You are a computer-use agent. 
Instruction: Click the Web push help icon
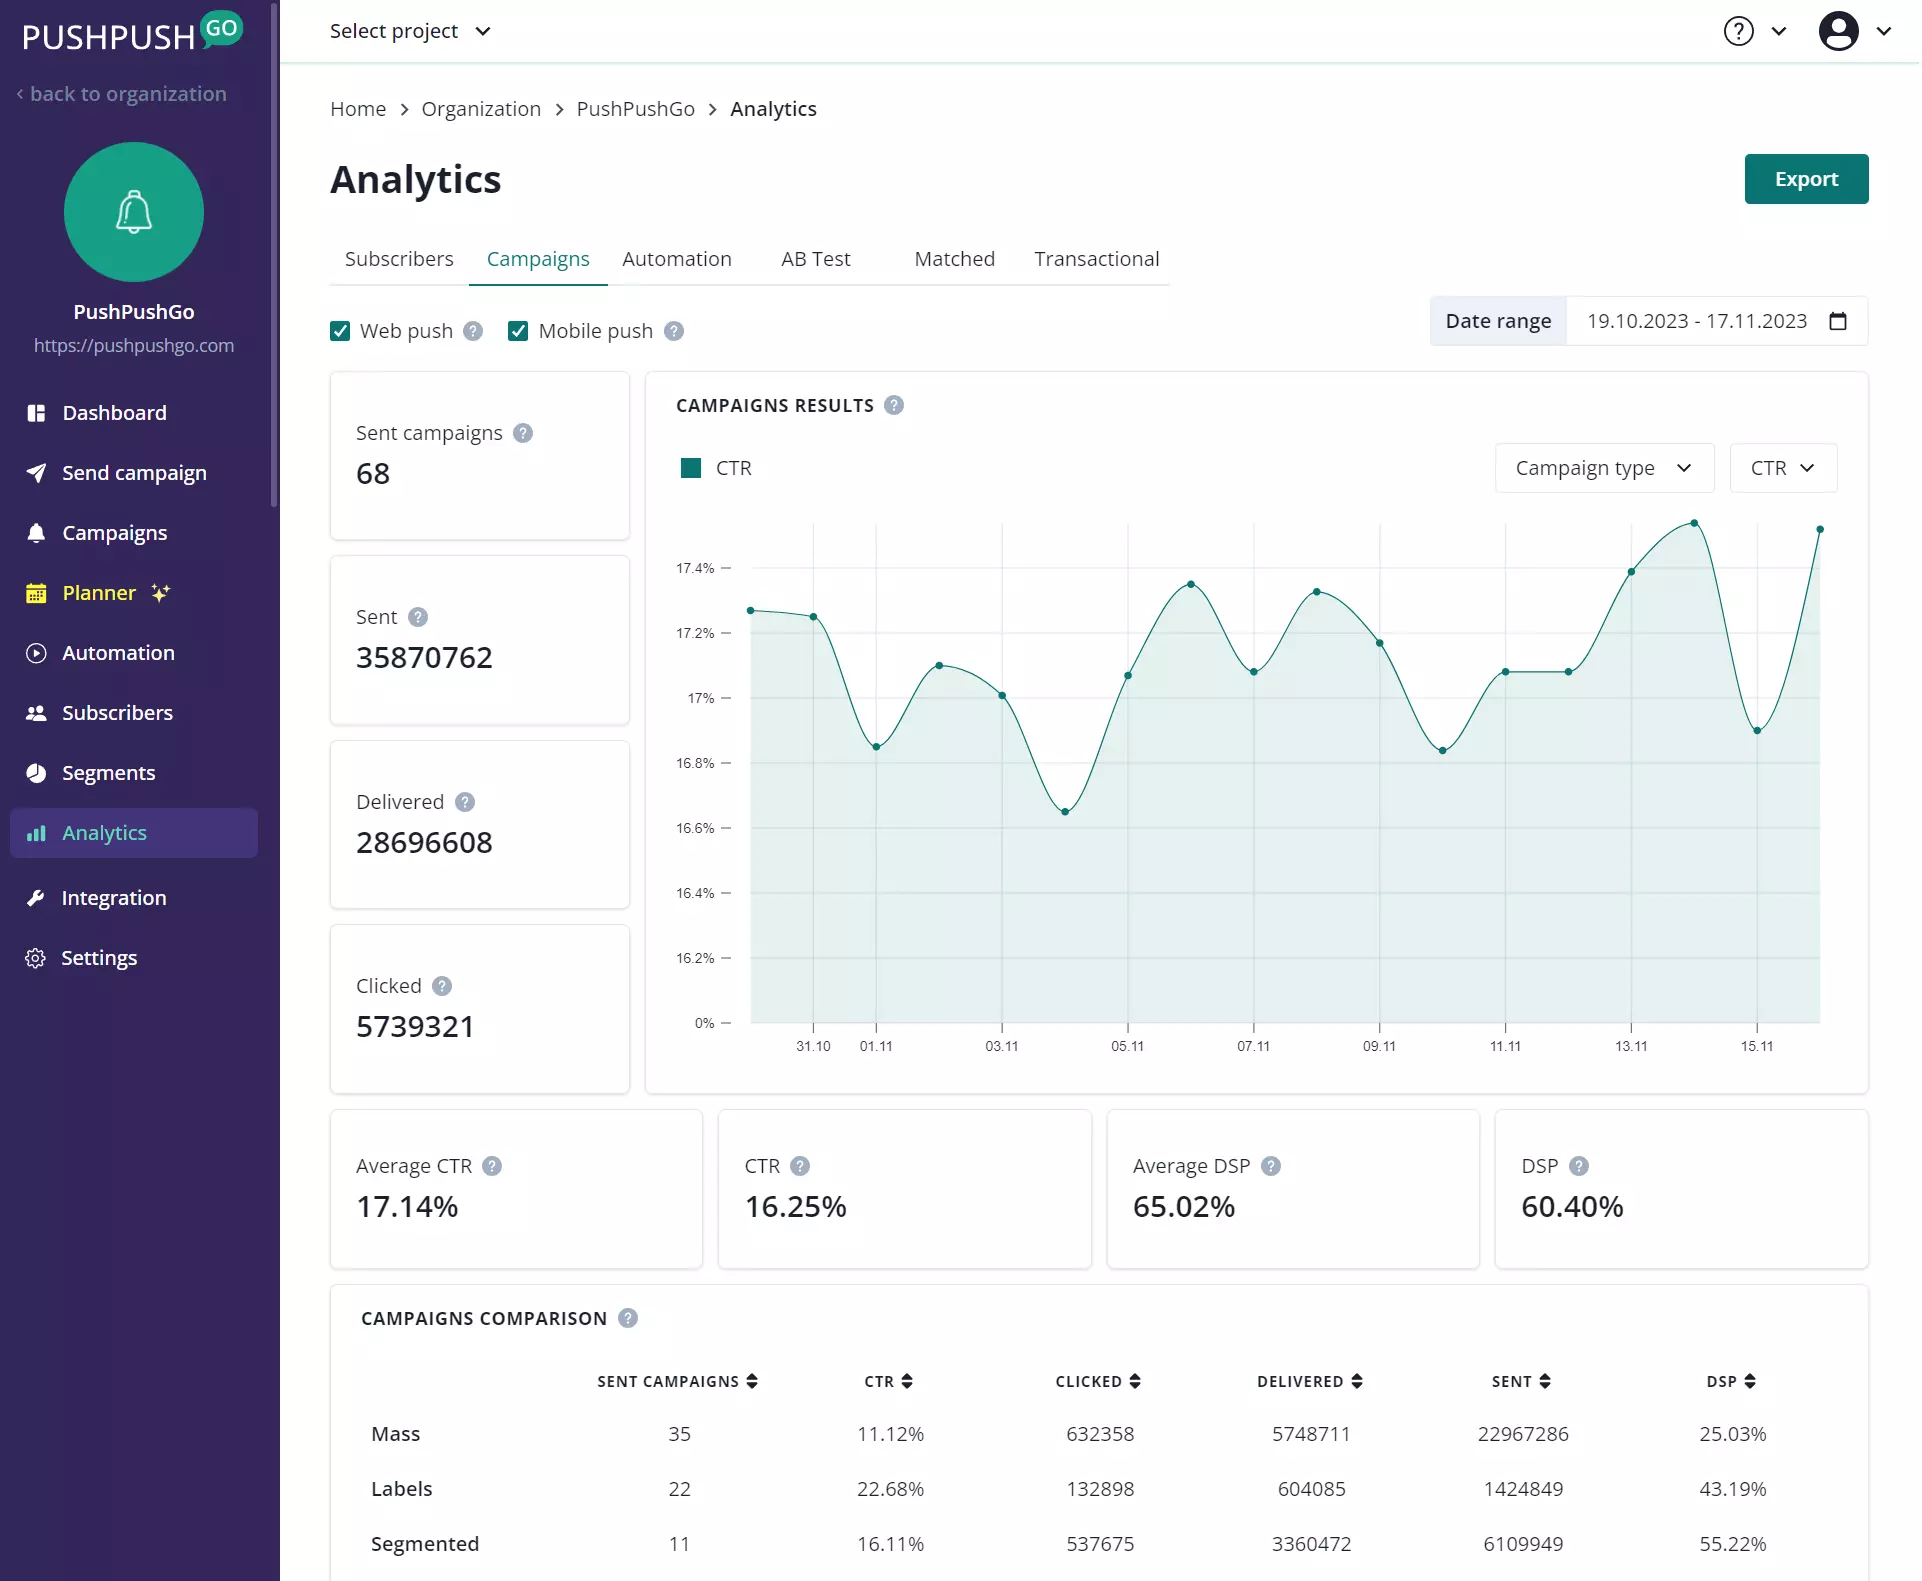click(473, 331)
